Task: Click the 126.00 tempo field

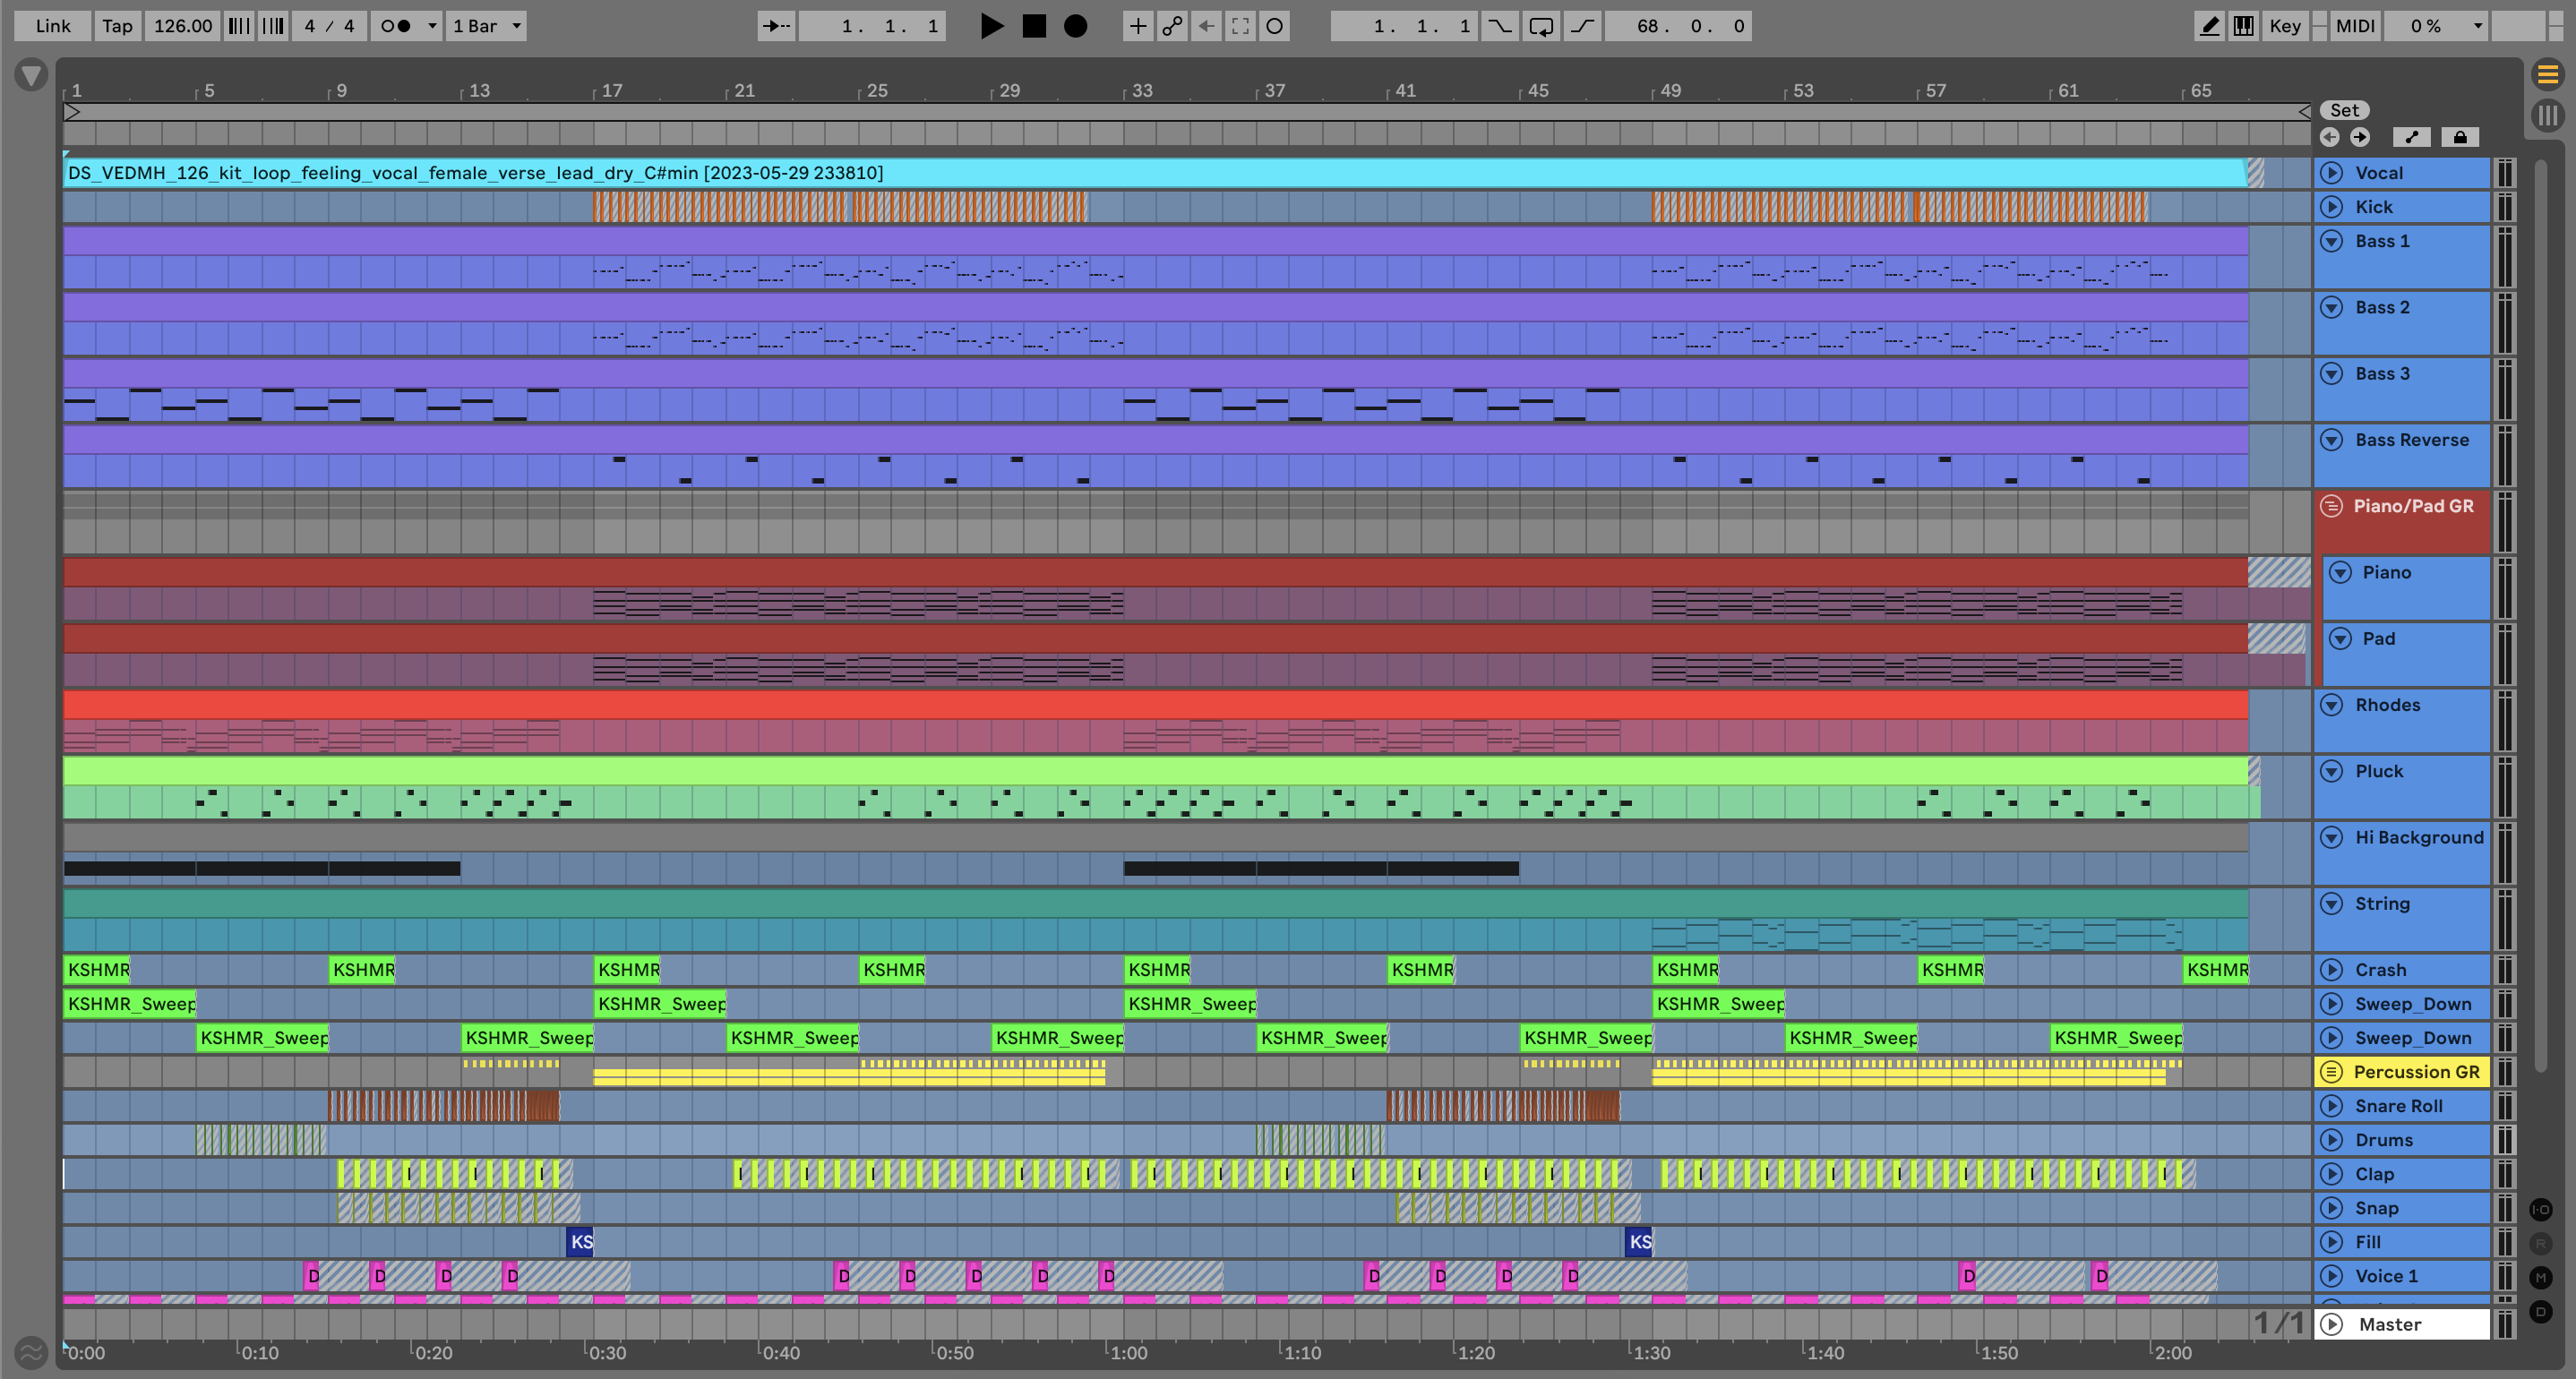Action: (183, 26)
